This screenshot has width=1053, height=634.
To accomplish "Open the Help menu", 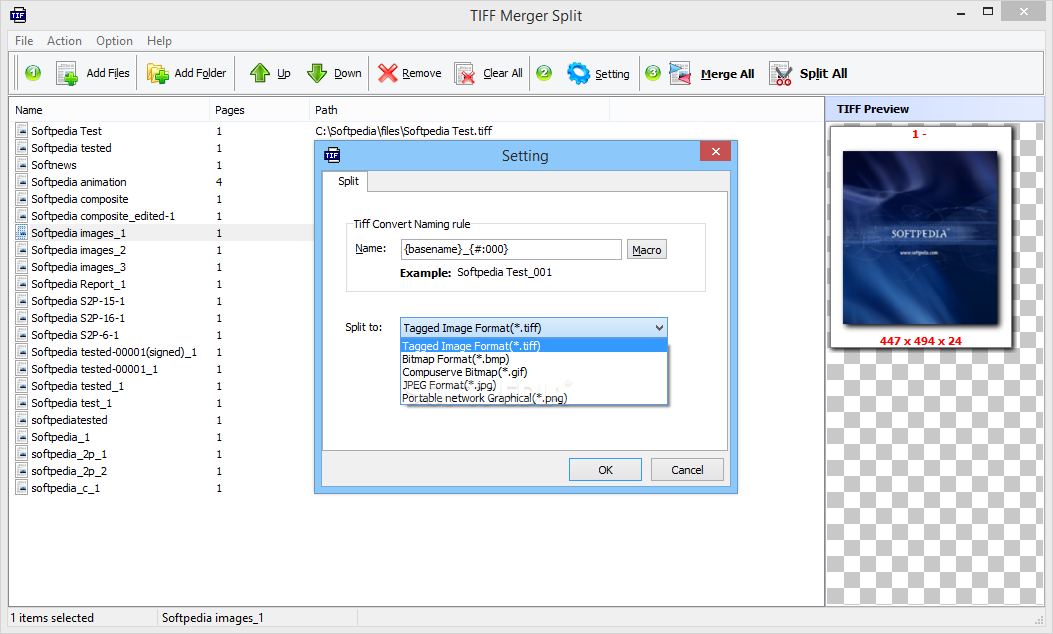I will click(159, 41).
